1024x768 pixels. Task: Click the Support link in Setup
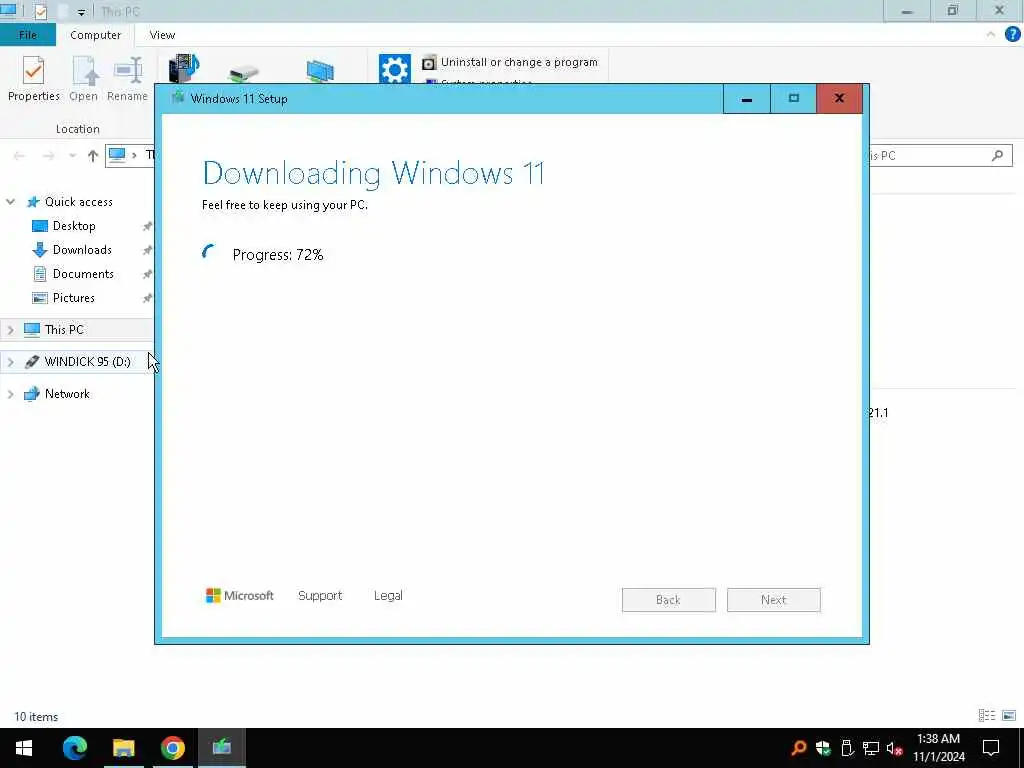(x=320, y=596)
